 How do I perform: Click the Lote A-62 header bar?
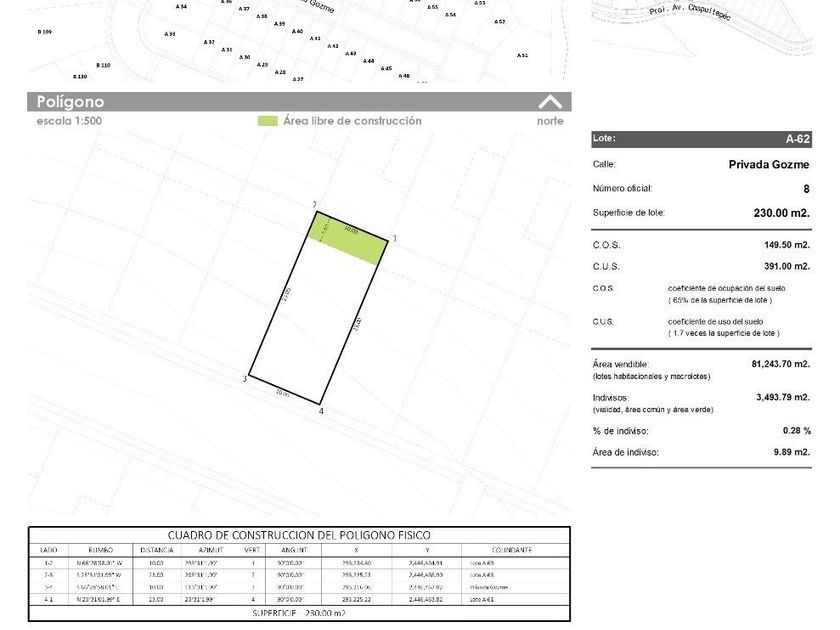coord(701,139)
